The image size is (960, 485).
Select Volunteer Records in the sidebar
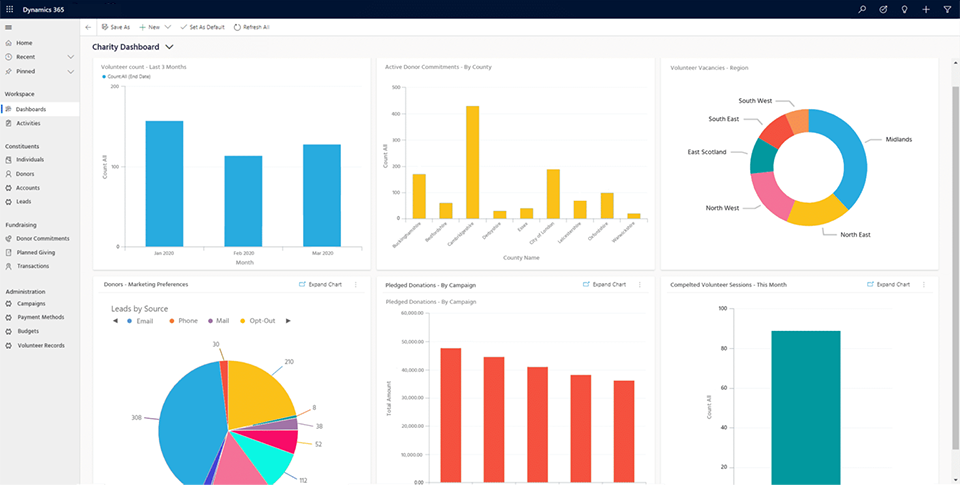pyautogui.click(x=41, y=345)
